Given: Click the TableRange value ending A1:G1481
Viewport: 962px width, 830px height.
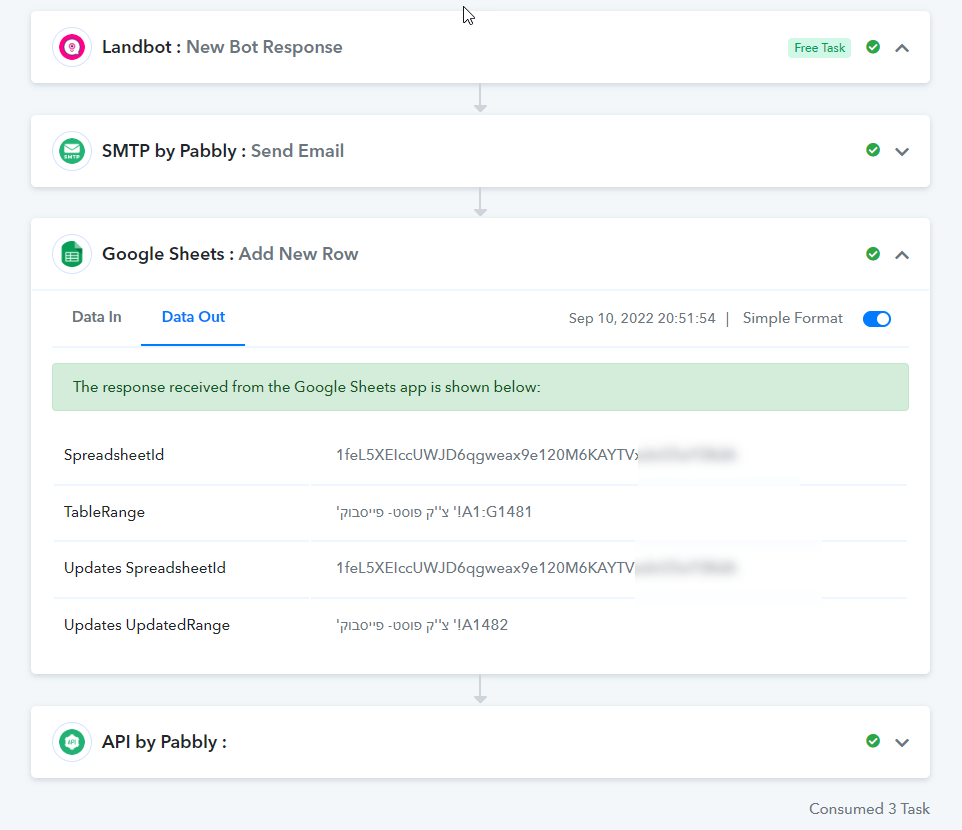Looking at the screenshot, I should click(x=434, y=512).
